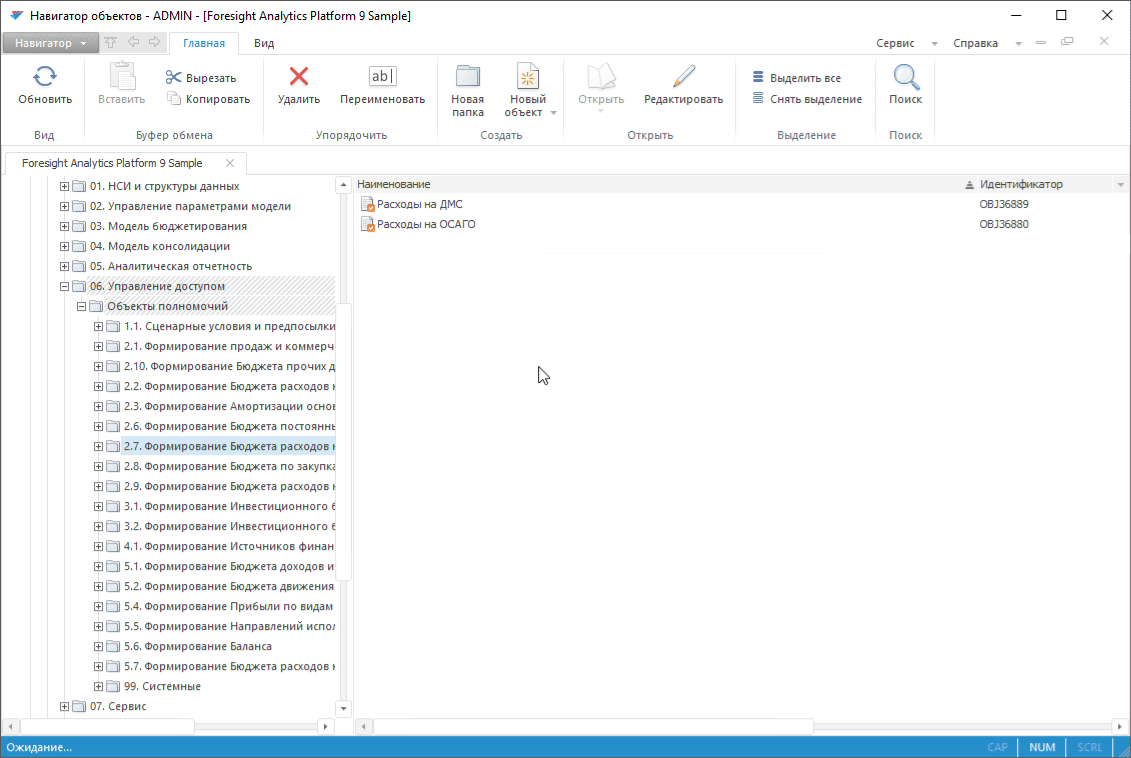Viewport: 1131px width, 758px height.
Task: Close the Foresight Analytics Platform 9 Sample tab
Action: (230, 163)
